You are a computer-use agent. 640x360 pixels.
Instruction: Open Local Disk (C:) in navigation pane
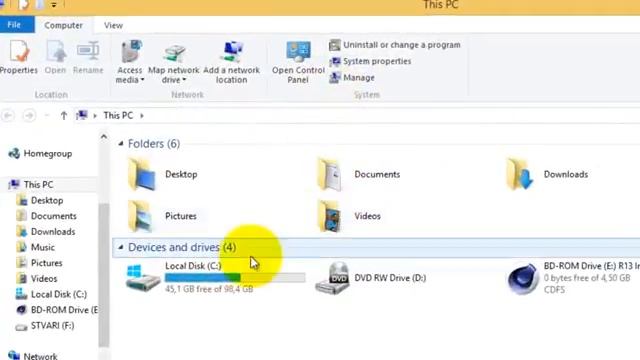[x=51, y=294]
